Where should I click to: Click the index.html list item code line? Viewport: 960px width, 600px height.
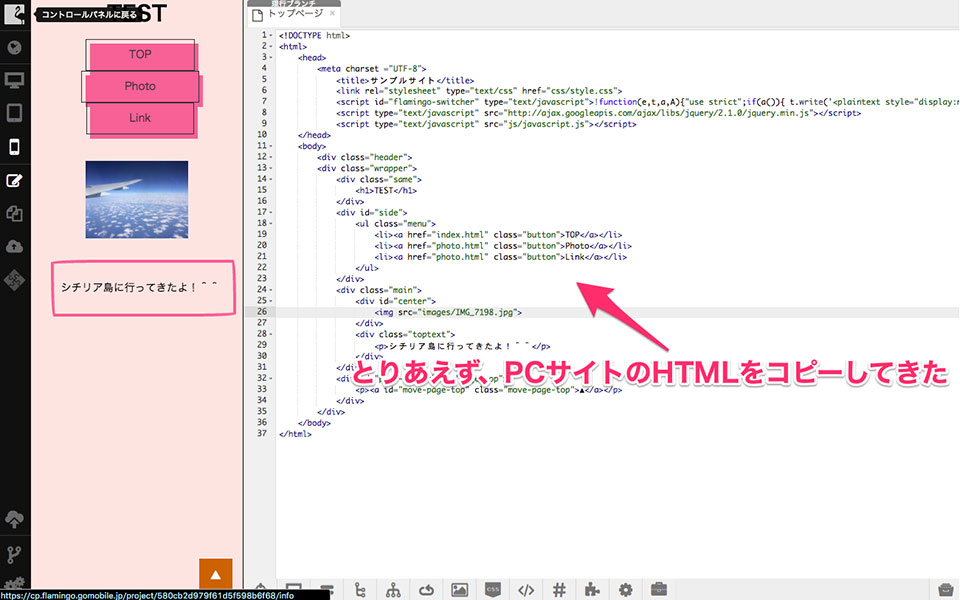pyautogui.click(x=498, y=234)
